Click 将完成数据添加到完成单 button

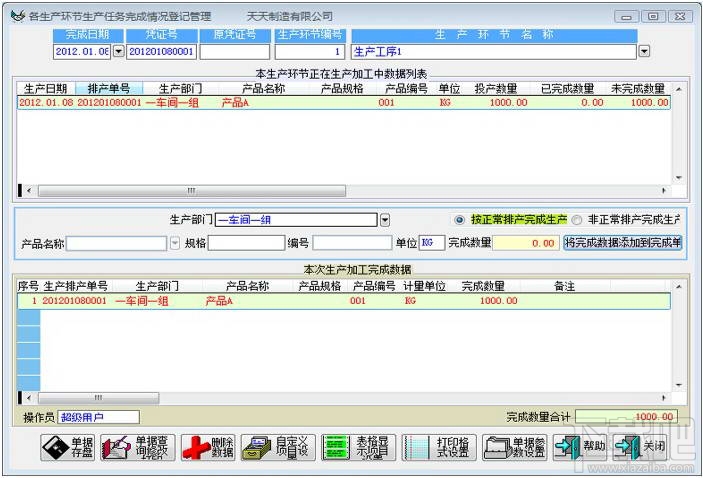click(622, 243)
